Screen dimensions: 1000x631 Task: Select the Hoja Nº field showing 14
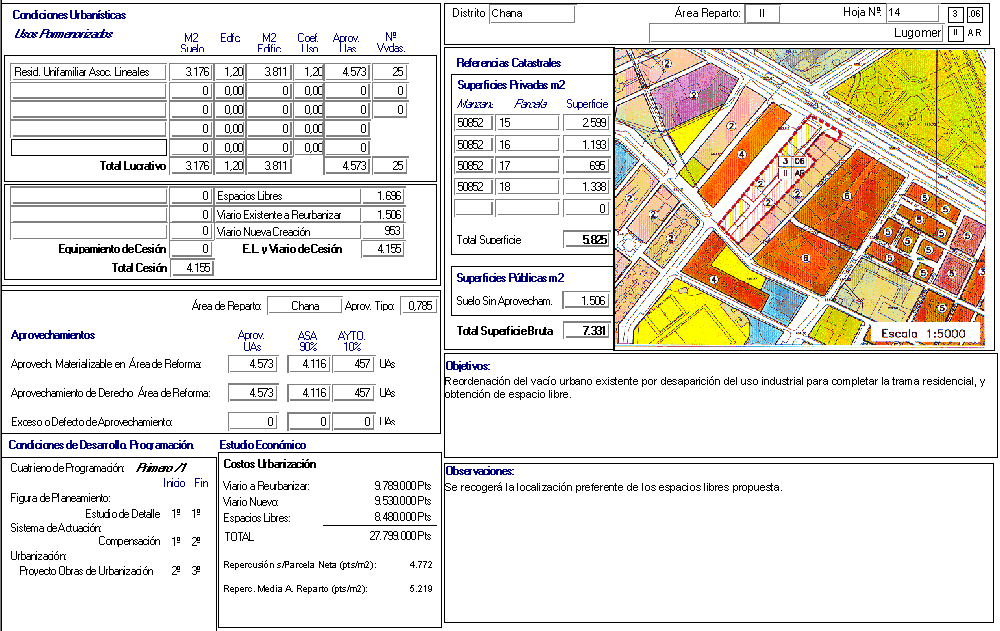point(912,13)
